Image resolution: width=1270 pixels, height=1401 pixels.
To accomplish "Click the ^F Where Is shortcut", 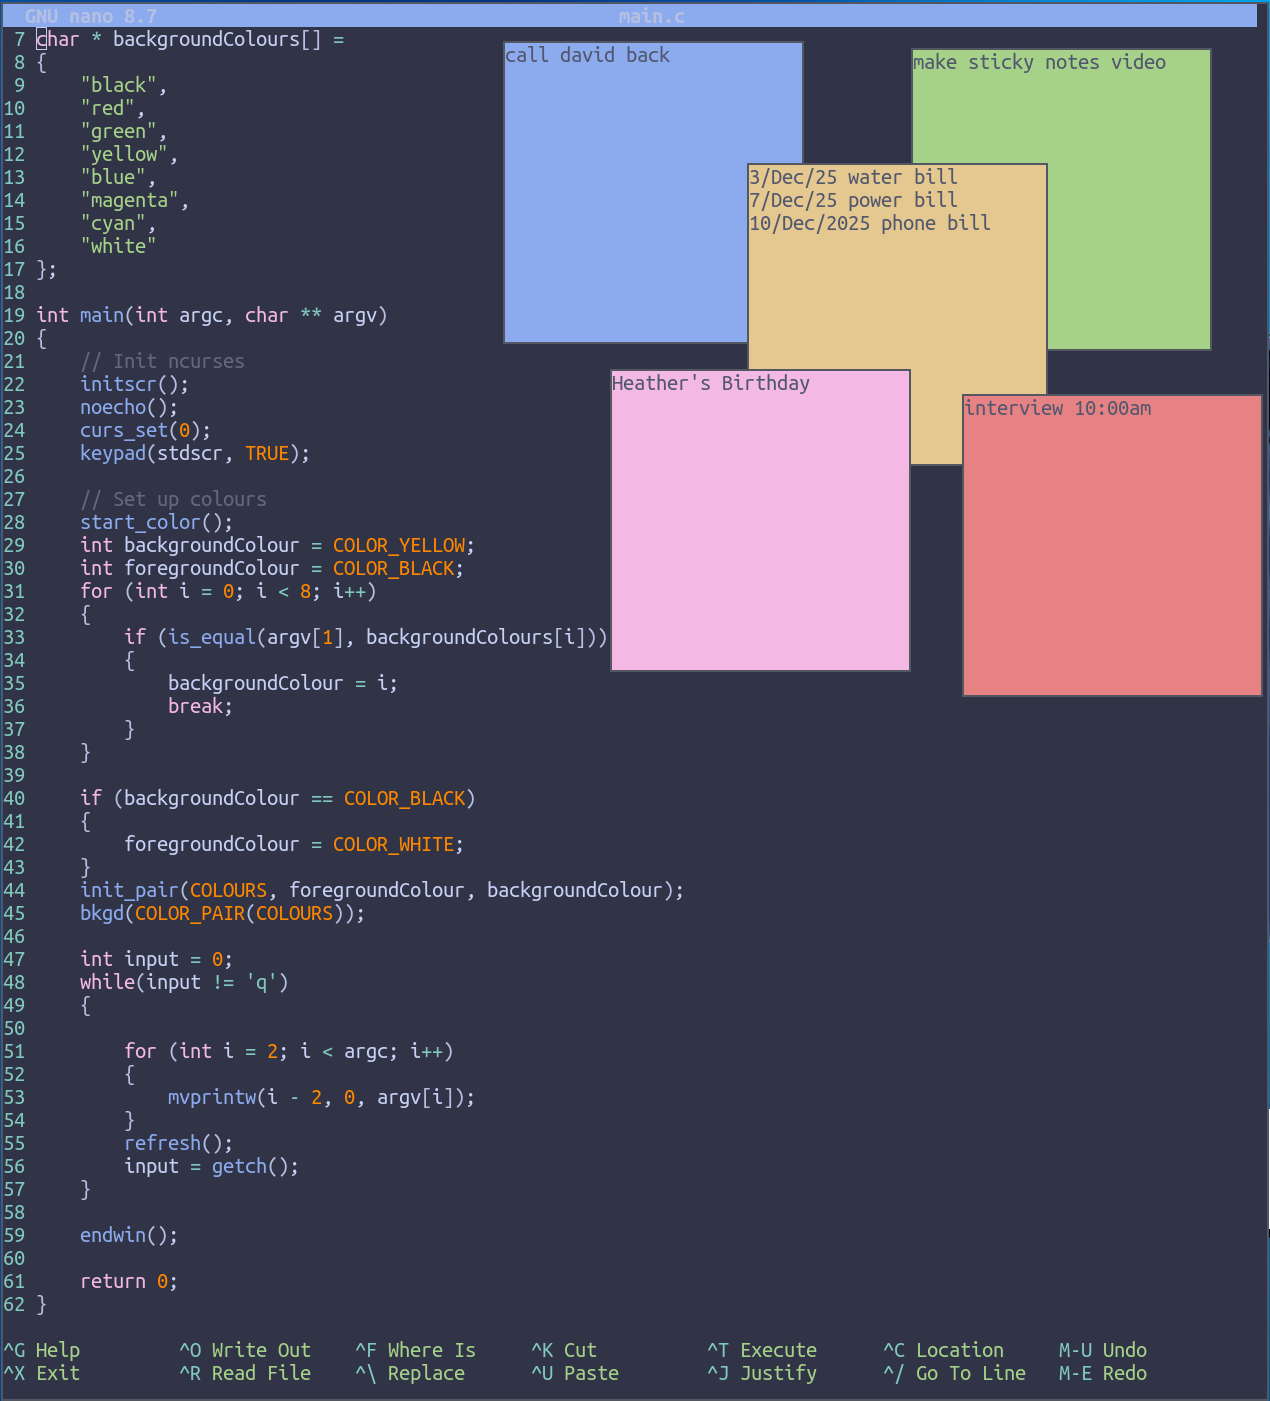I will point(415,1350).
